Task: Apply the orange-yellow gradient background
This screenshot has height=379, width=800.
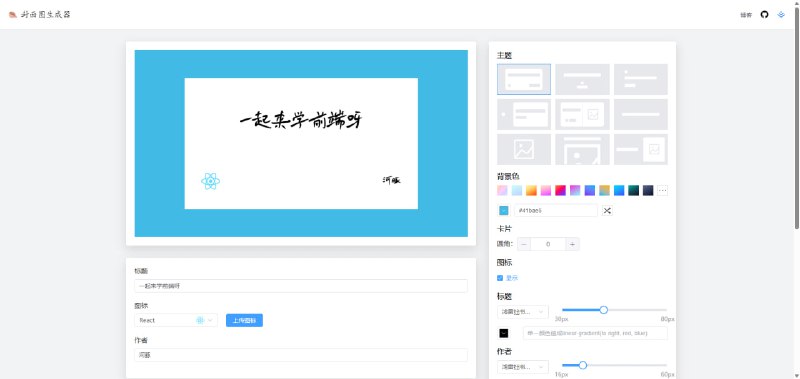Action: [532, 190]
